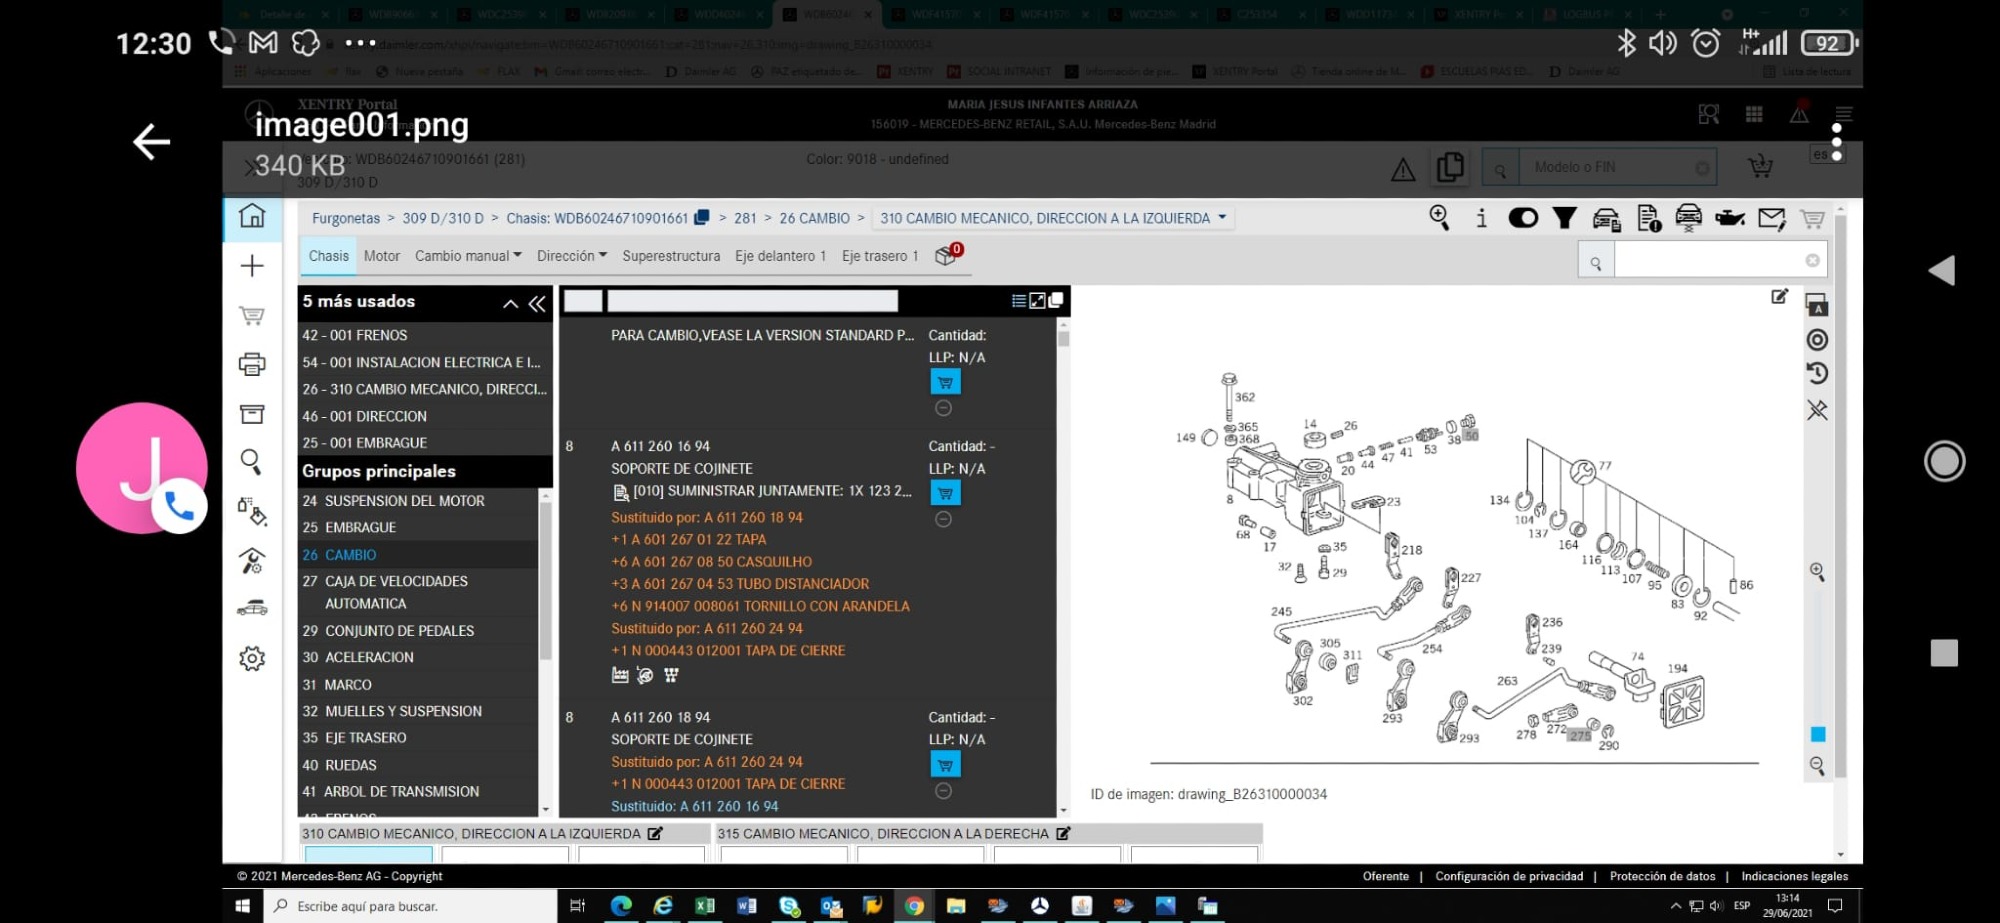Click the wide filter box above parts list

(x=753, y=301)
